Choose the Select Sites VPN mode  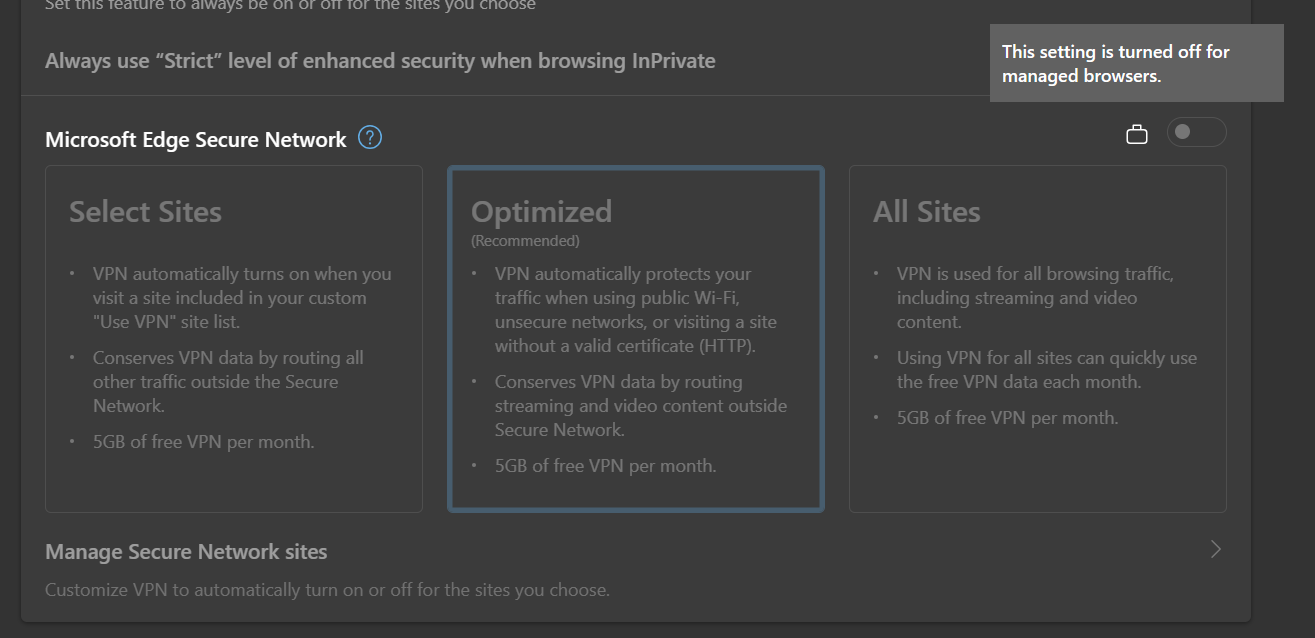(x=233, y=338)
